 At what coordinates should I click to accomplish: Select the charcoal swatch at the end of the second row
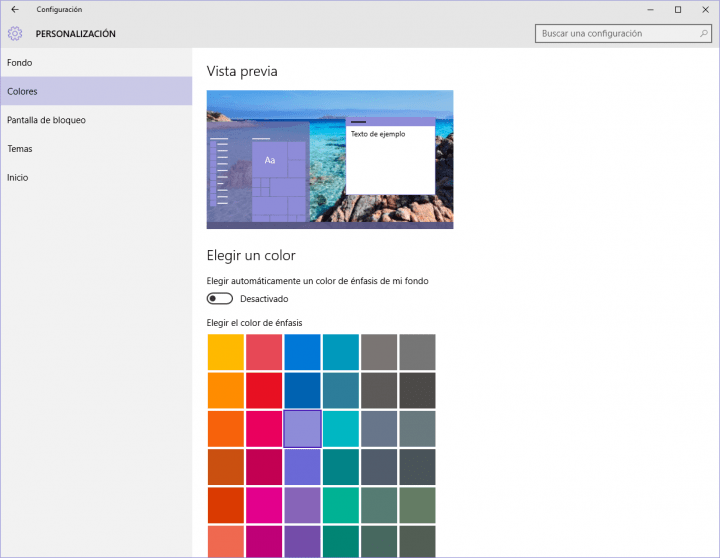417,390
